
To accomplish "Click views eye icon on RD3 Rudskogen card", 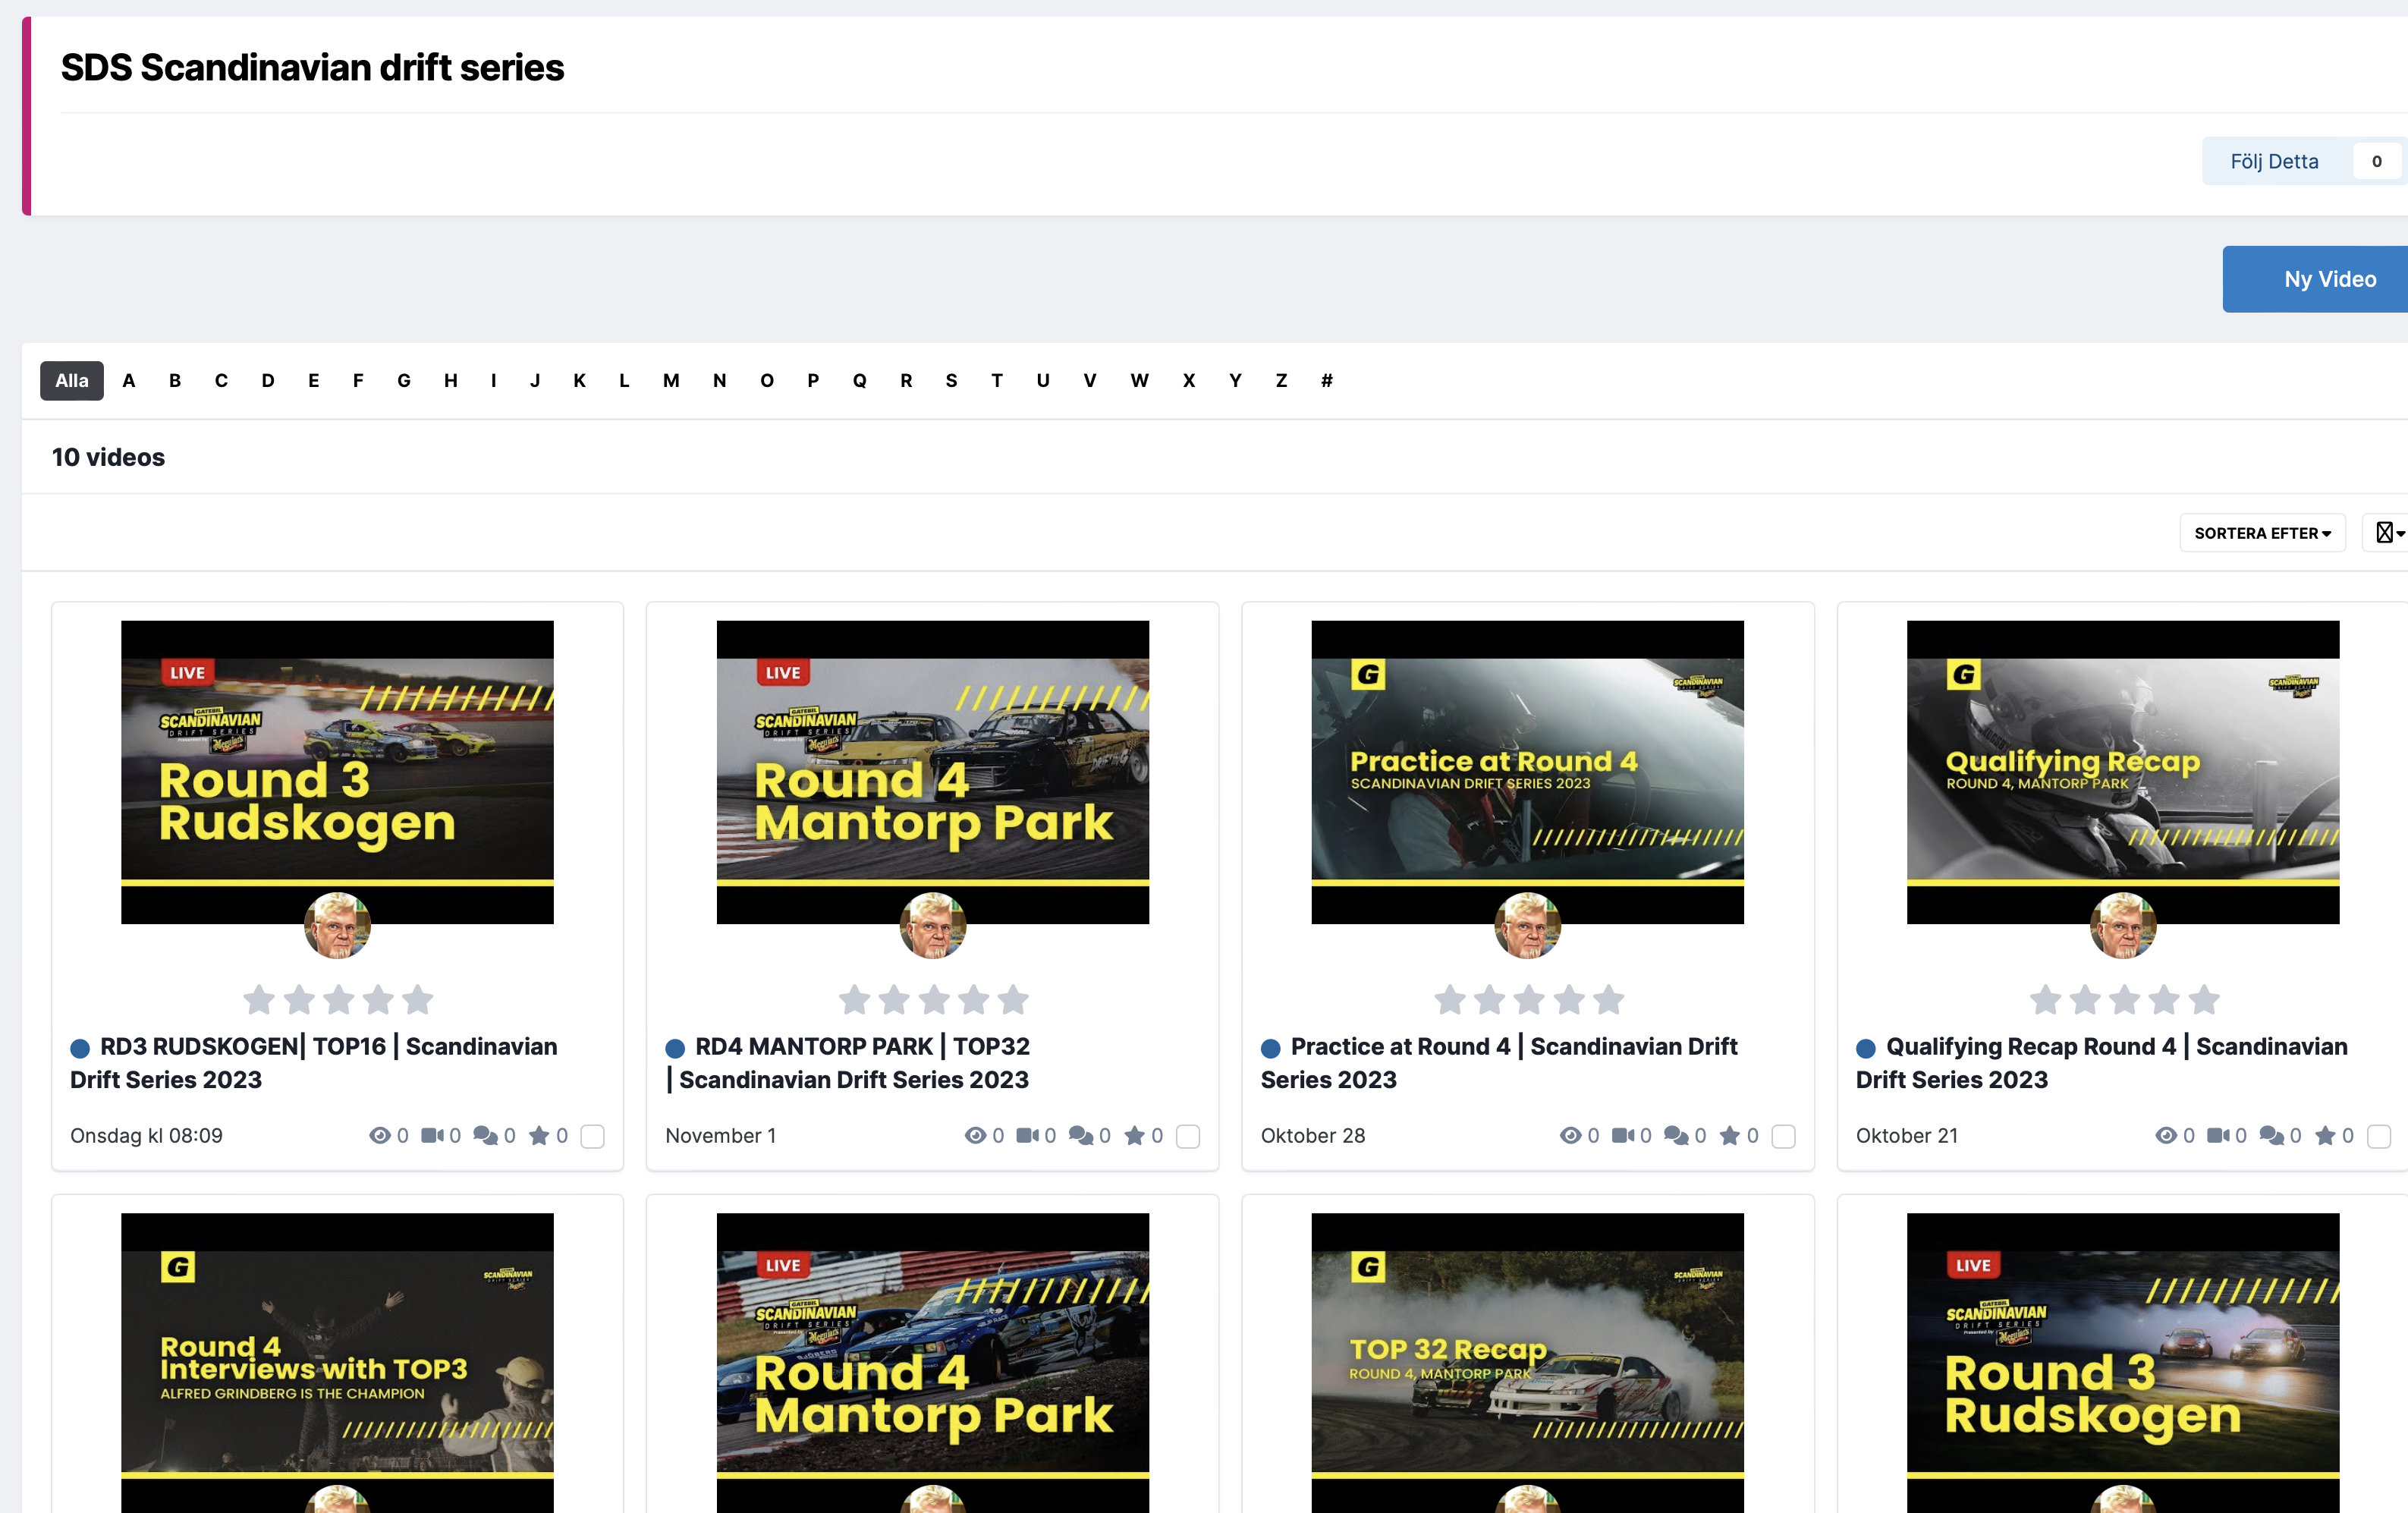I will pos(379,1135).
